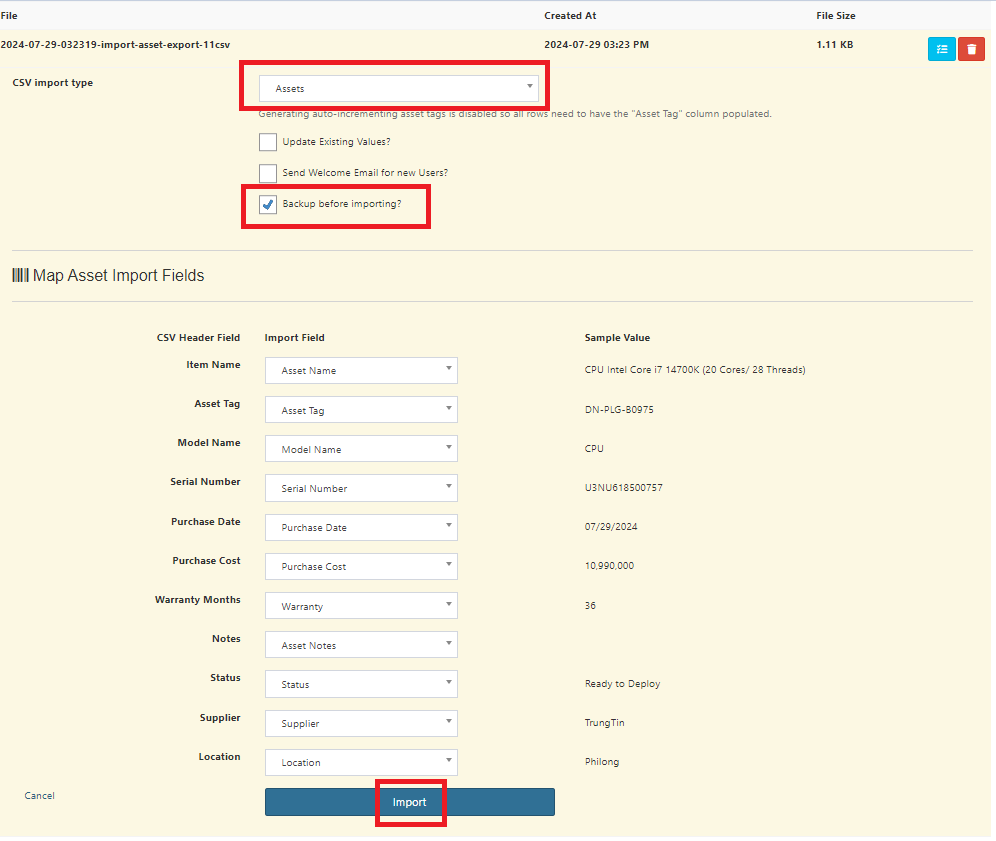Click the Cancel link
Viewport: 996px width, 841px height.
(x=40, y=796)
